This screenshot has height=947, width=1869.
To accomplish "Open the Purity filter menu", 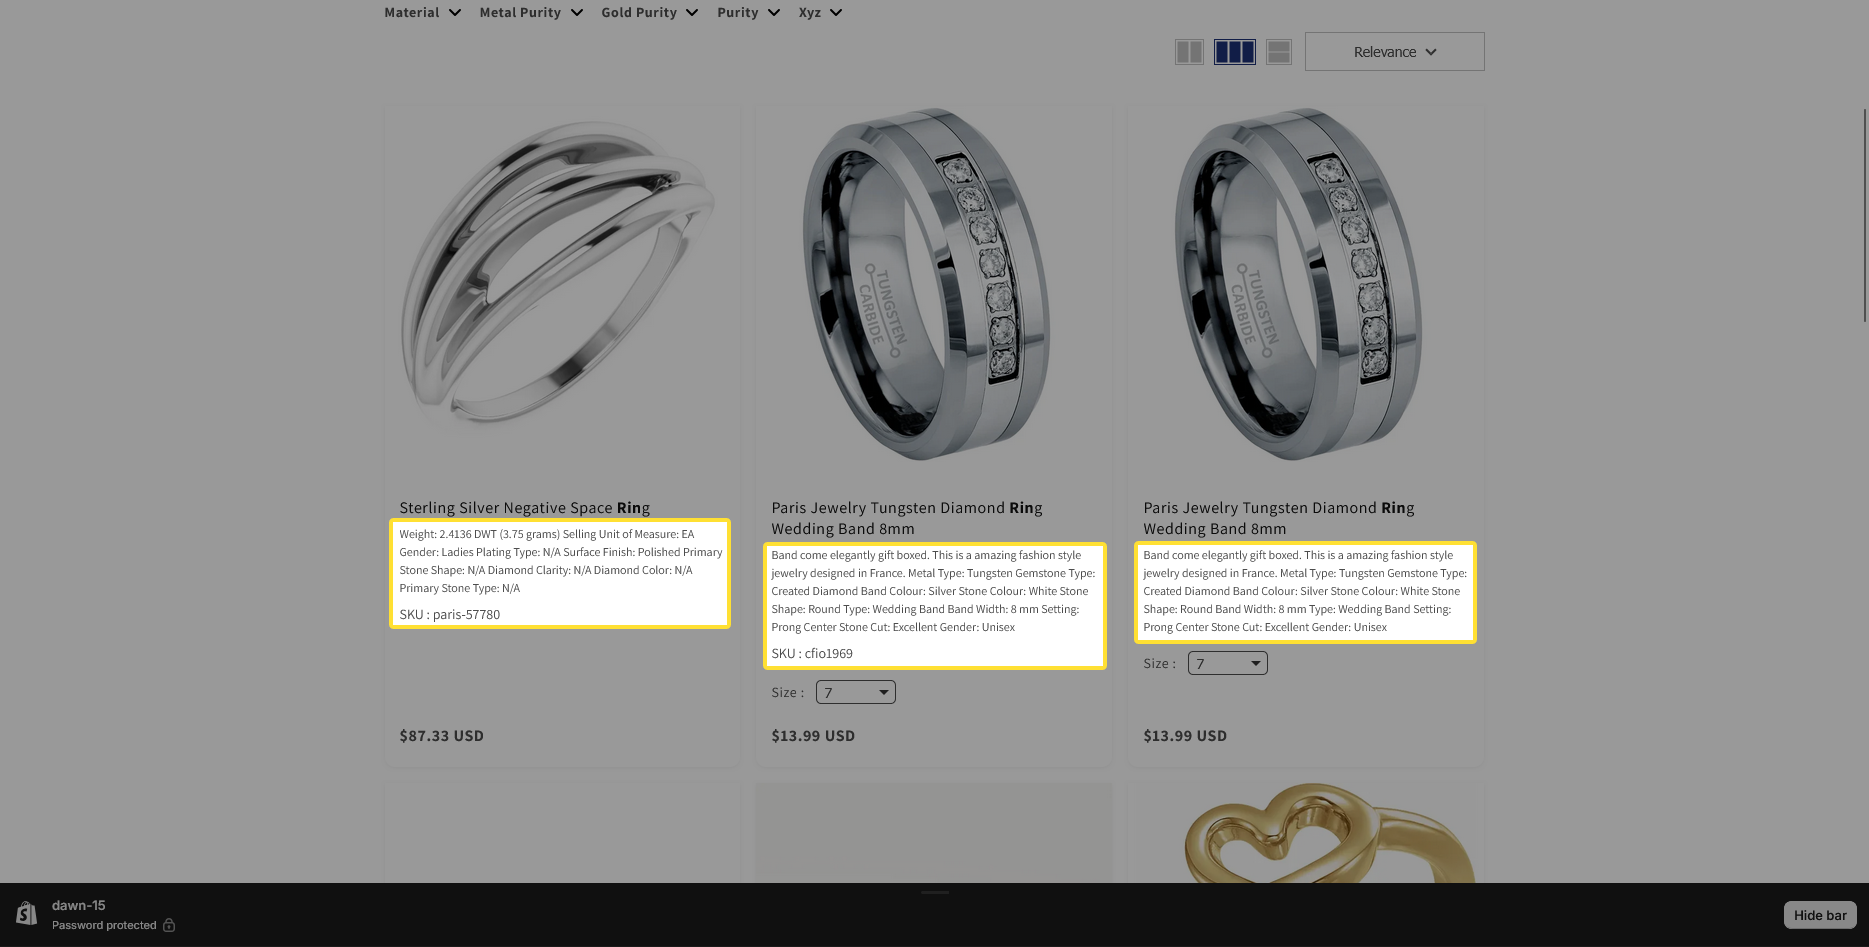I will (749, 12).
